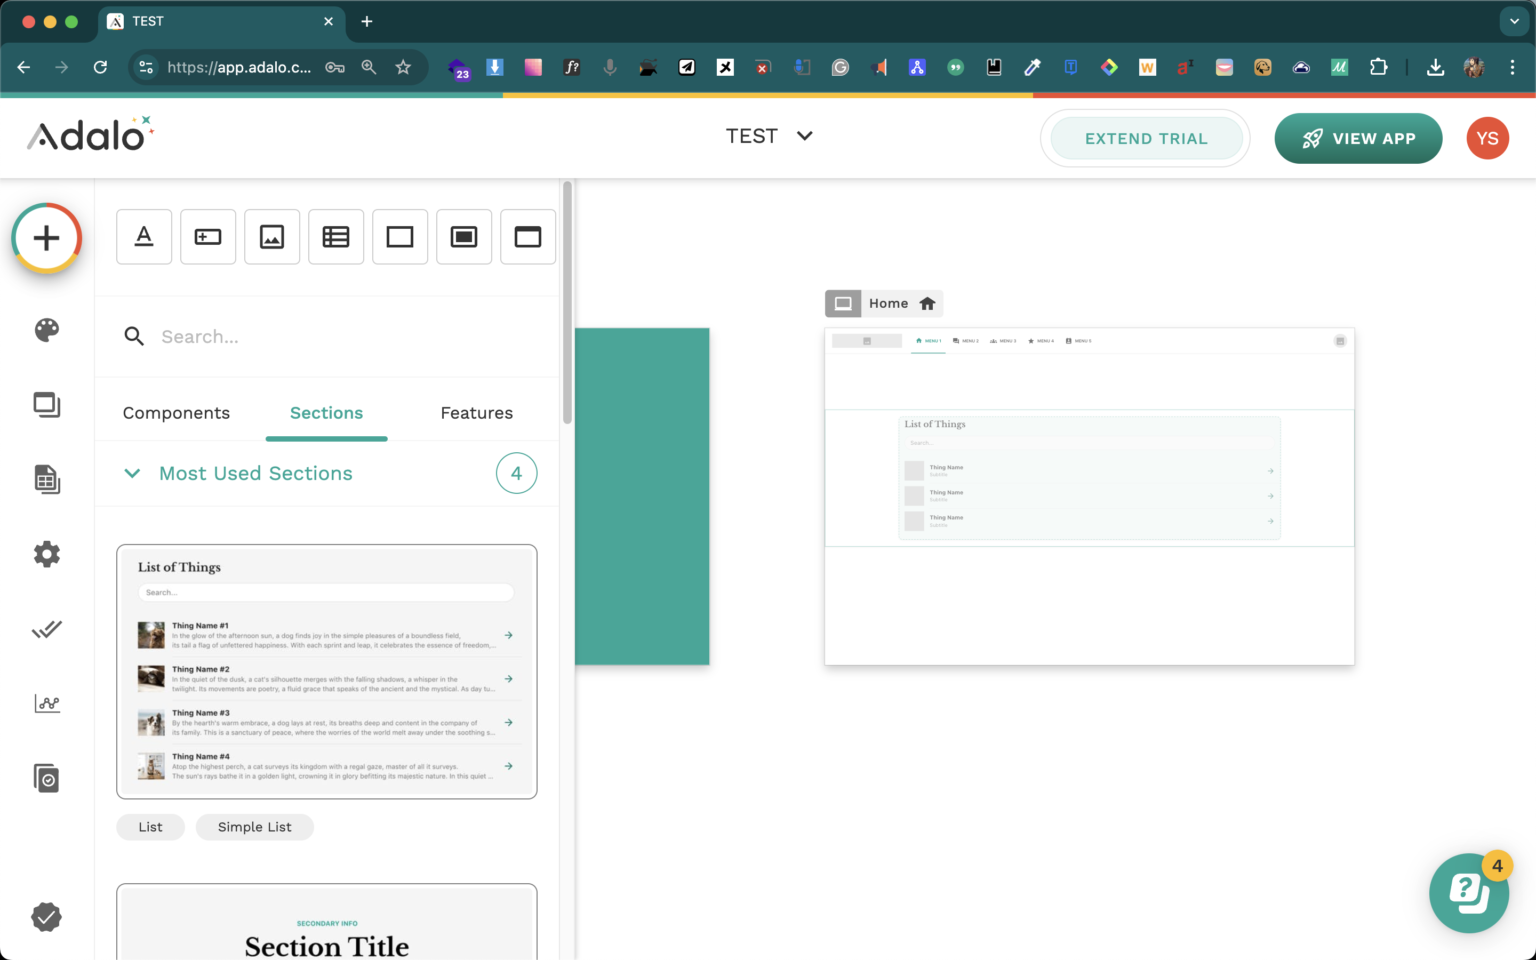The width and height of the screenshot is (1536, 960).
Task: Select the Image component shortcut icon
Action: [272, 237]
